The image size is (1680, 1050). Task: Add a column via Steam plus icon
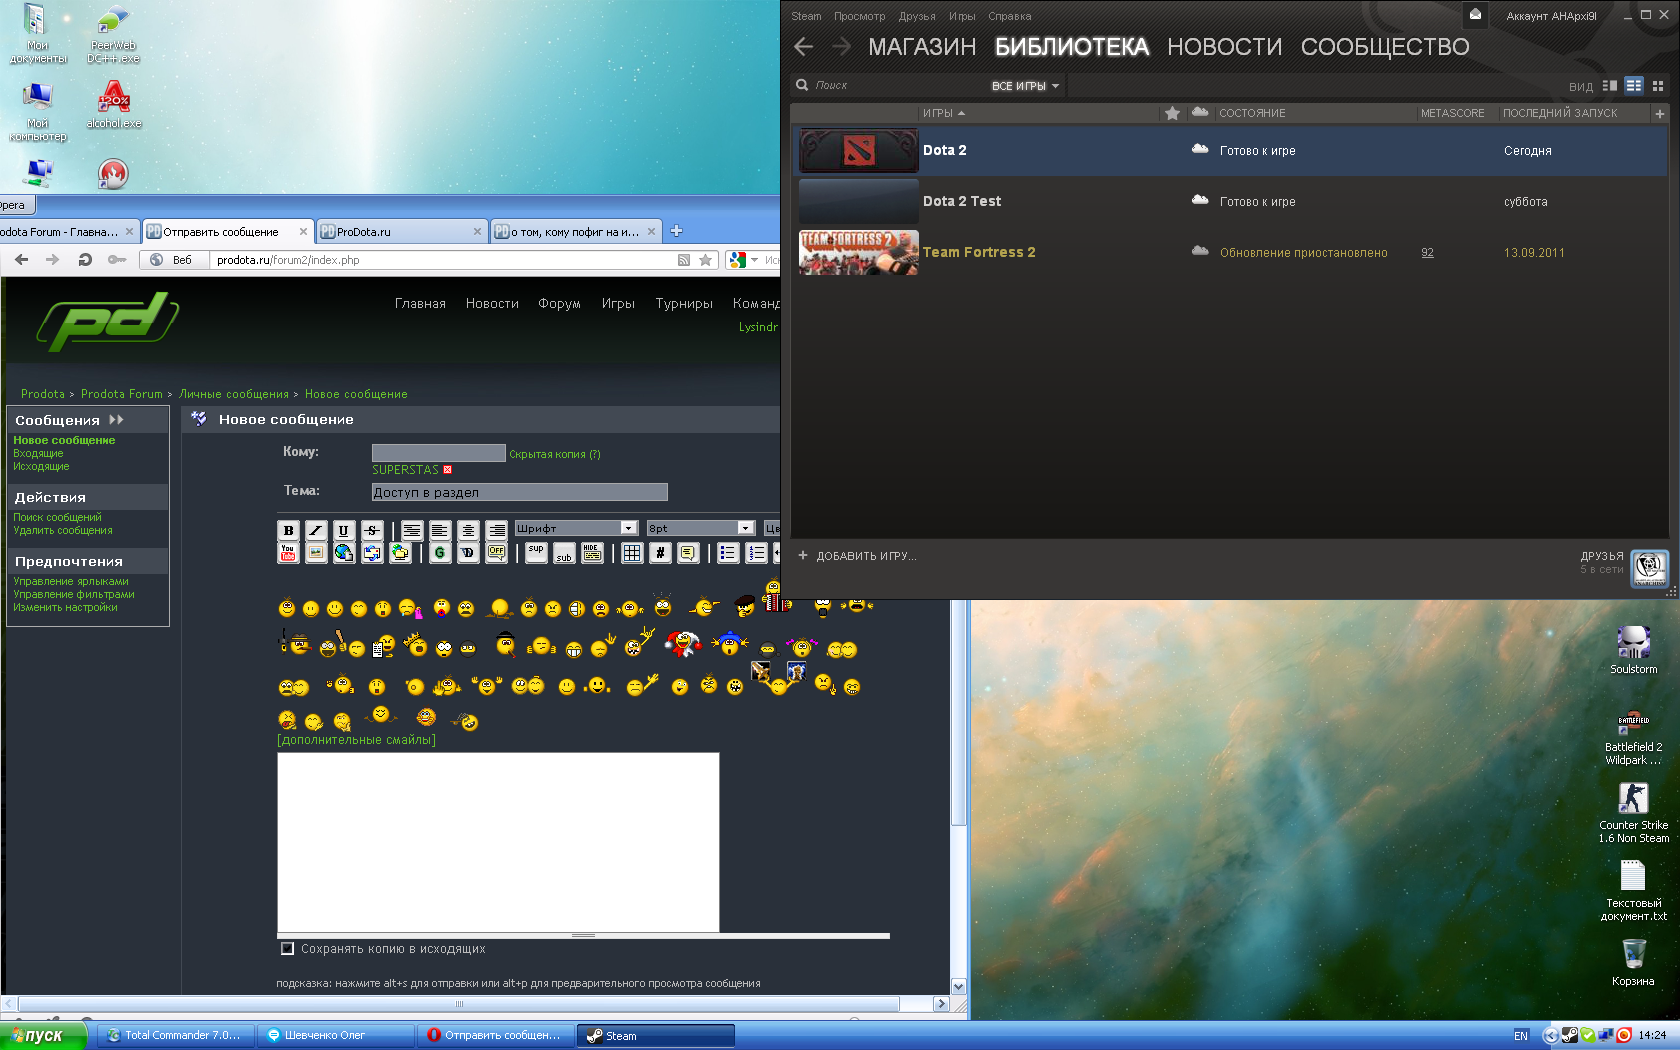(1660, 113)
